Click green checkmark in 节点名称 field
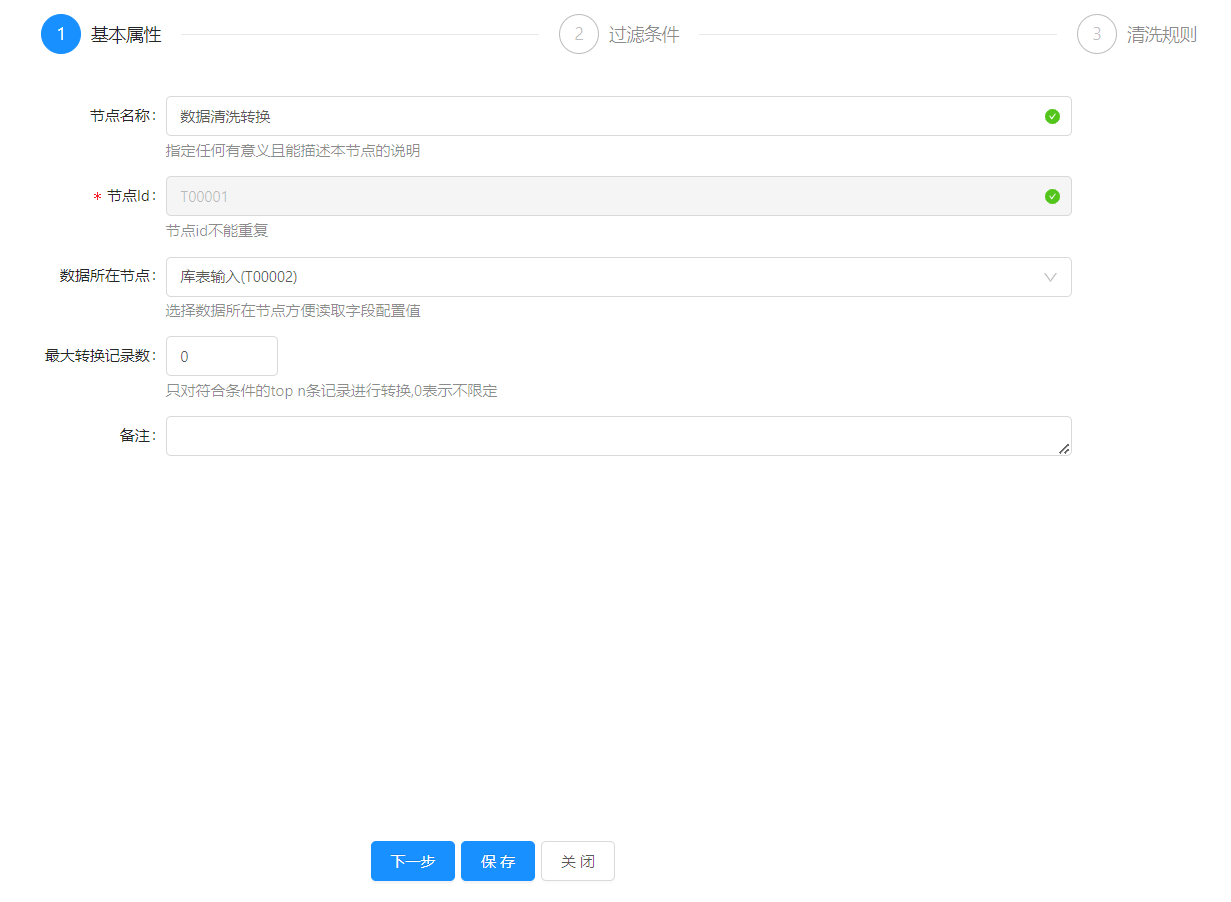This screenshot has height=902, width=1231. point(1052,116)
